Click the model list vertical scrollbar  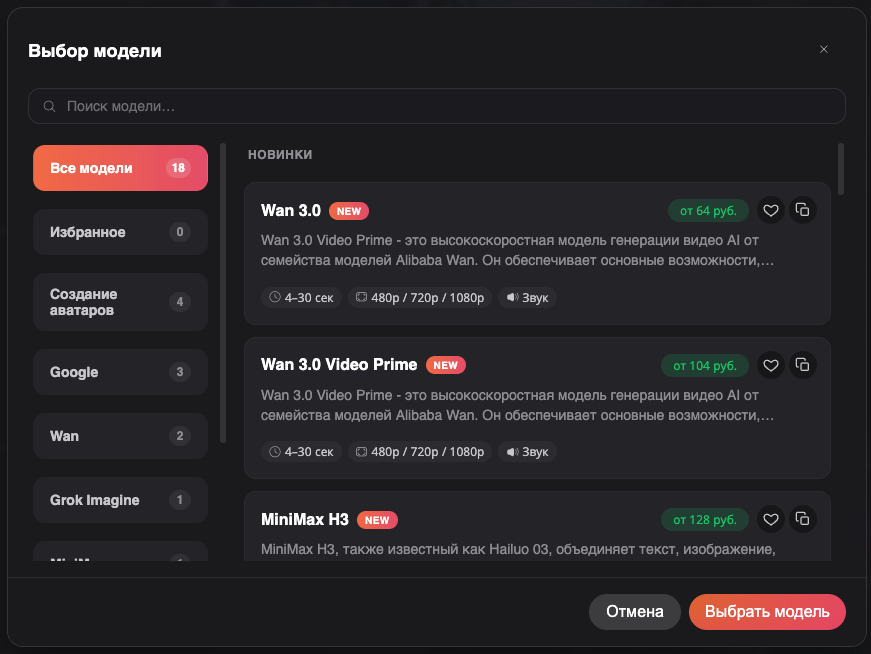click(x=841, y=169)
